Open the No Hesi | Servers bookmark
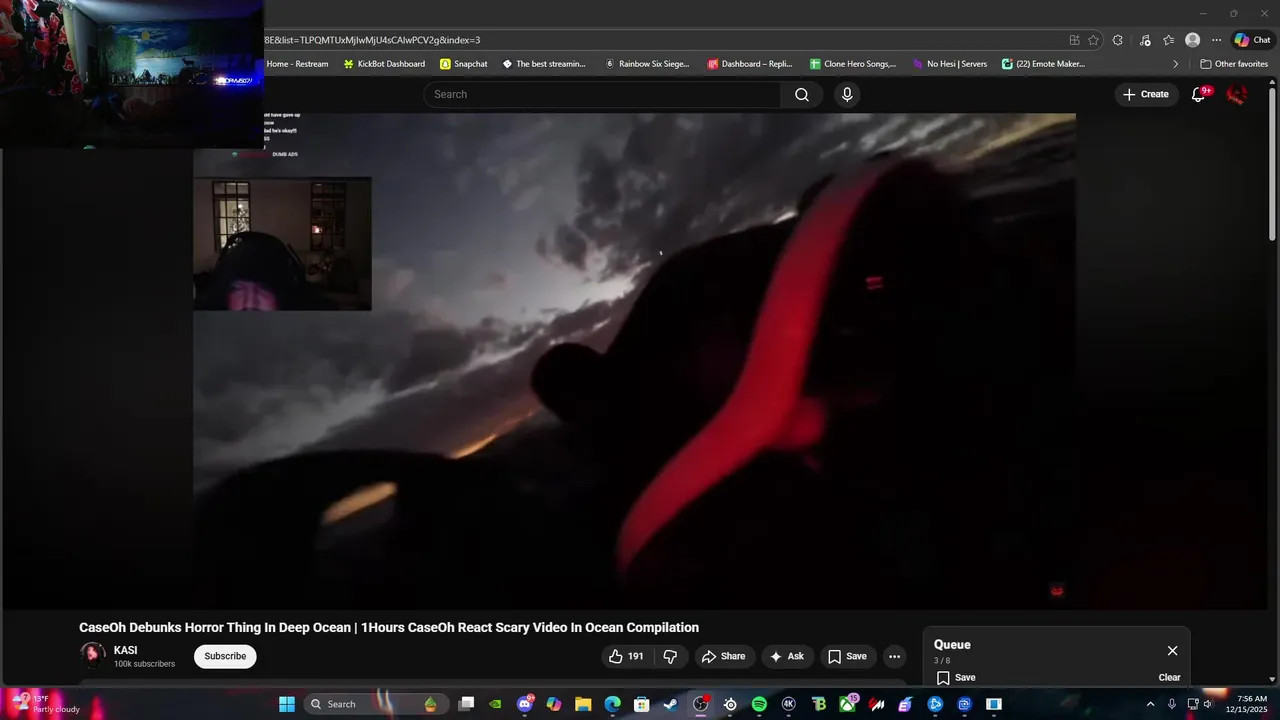 coord(949,64)
